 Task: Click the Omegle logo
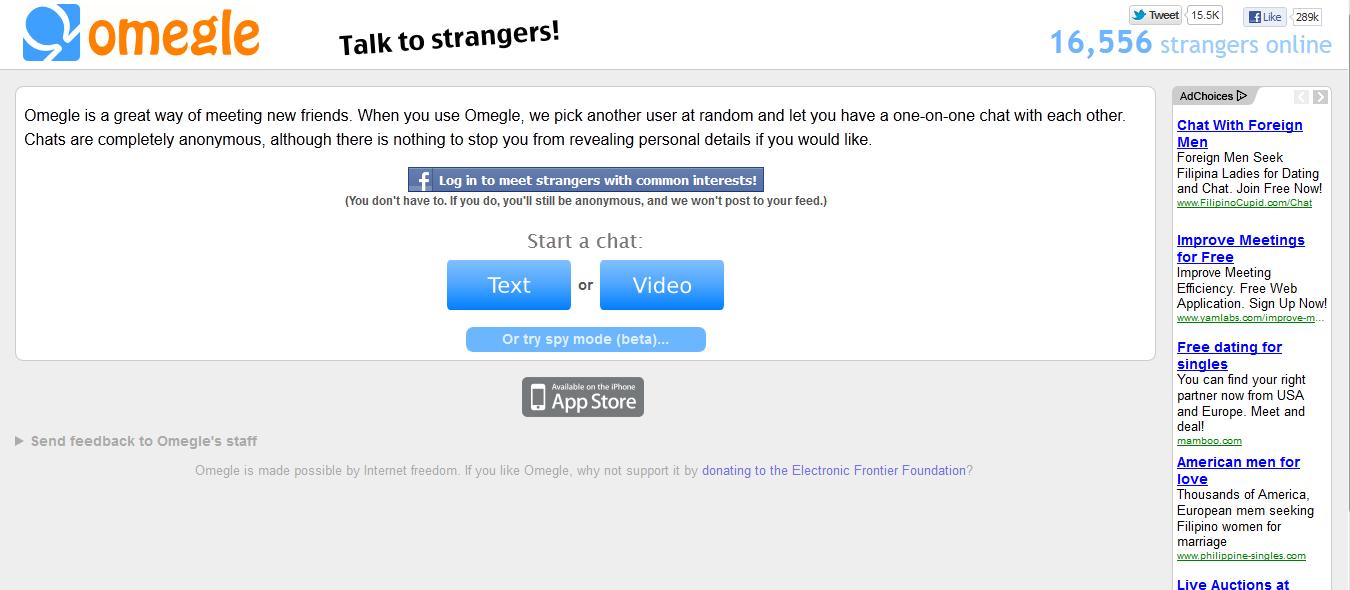141,33
